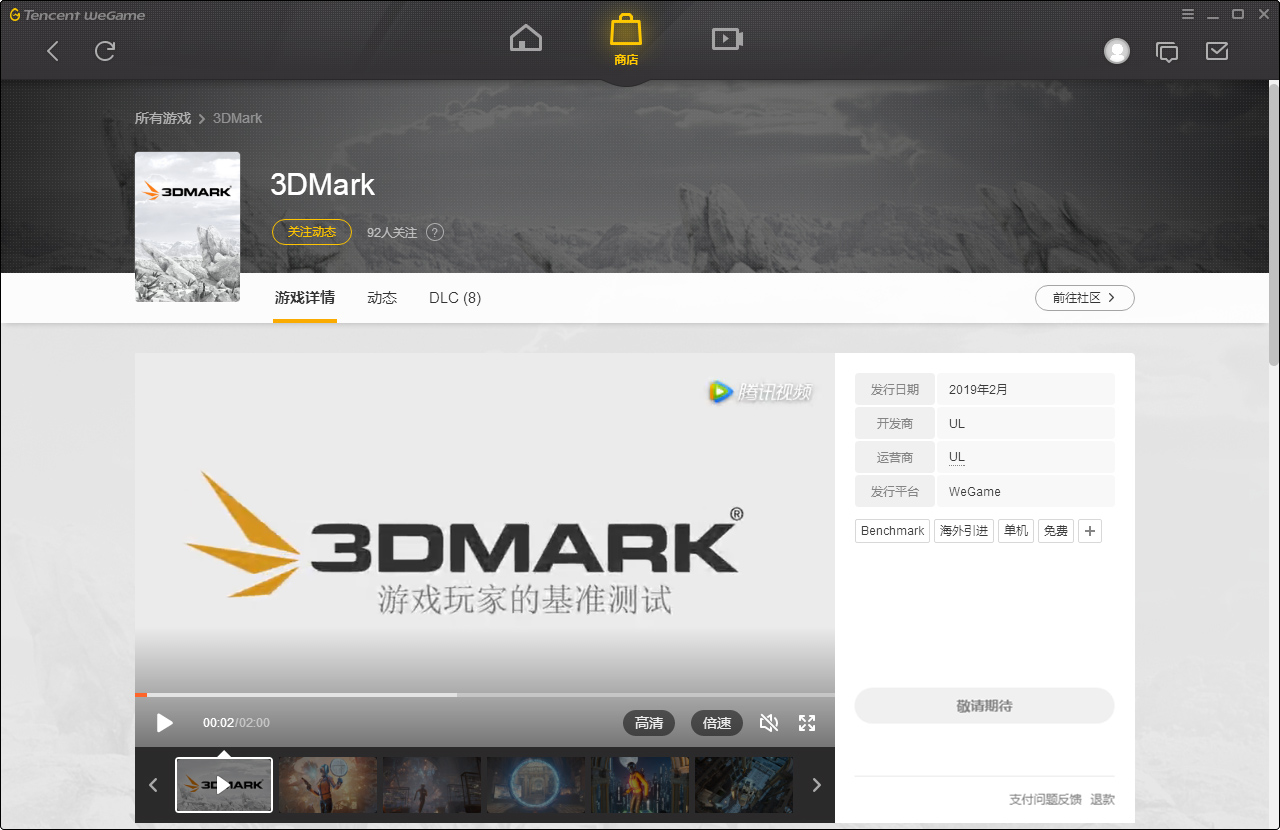
Task: Show next thumbnails with right arrow
Action: pyautogui.click(x=816, y=785)
